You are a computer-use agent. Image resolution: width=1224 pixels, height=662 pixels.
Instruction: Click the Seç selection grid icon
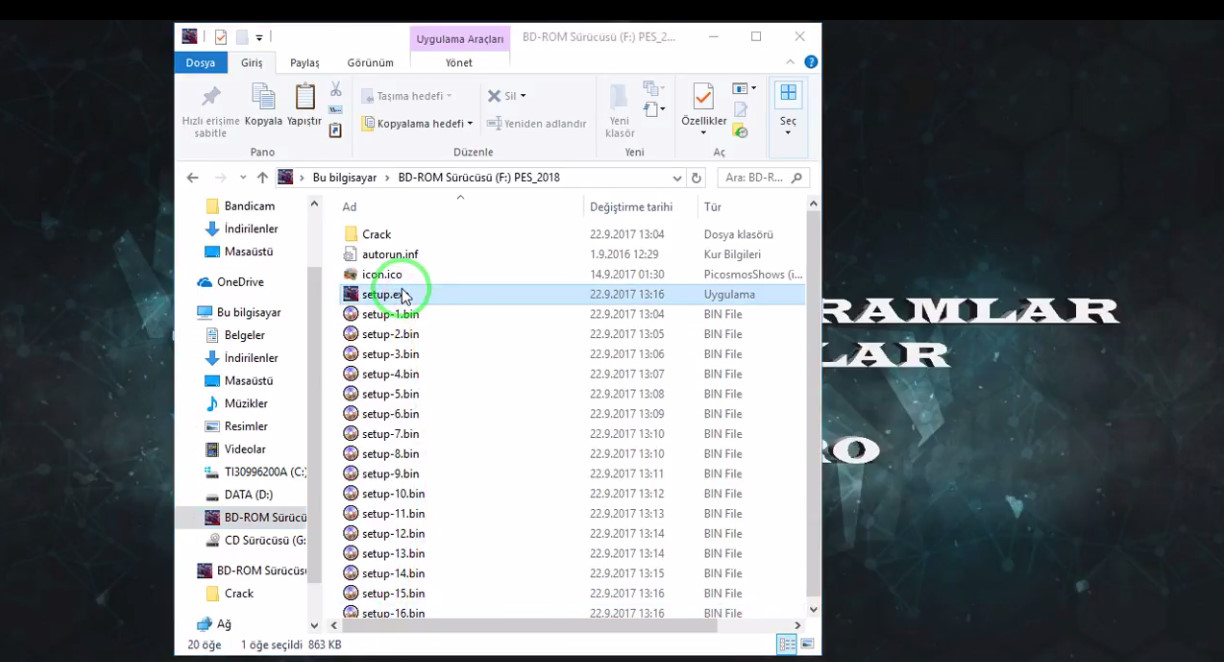pos(788,93)
